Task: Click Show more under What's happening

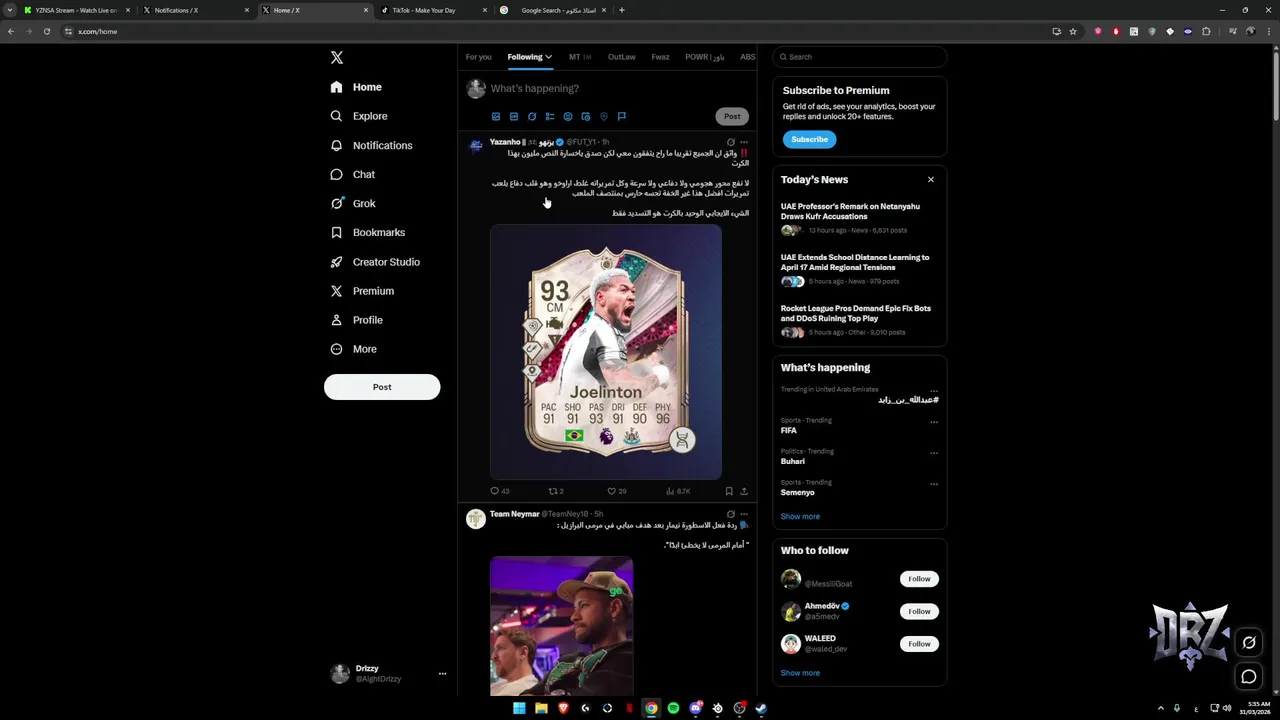Action: [x=800, y=516]
